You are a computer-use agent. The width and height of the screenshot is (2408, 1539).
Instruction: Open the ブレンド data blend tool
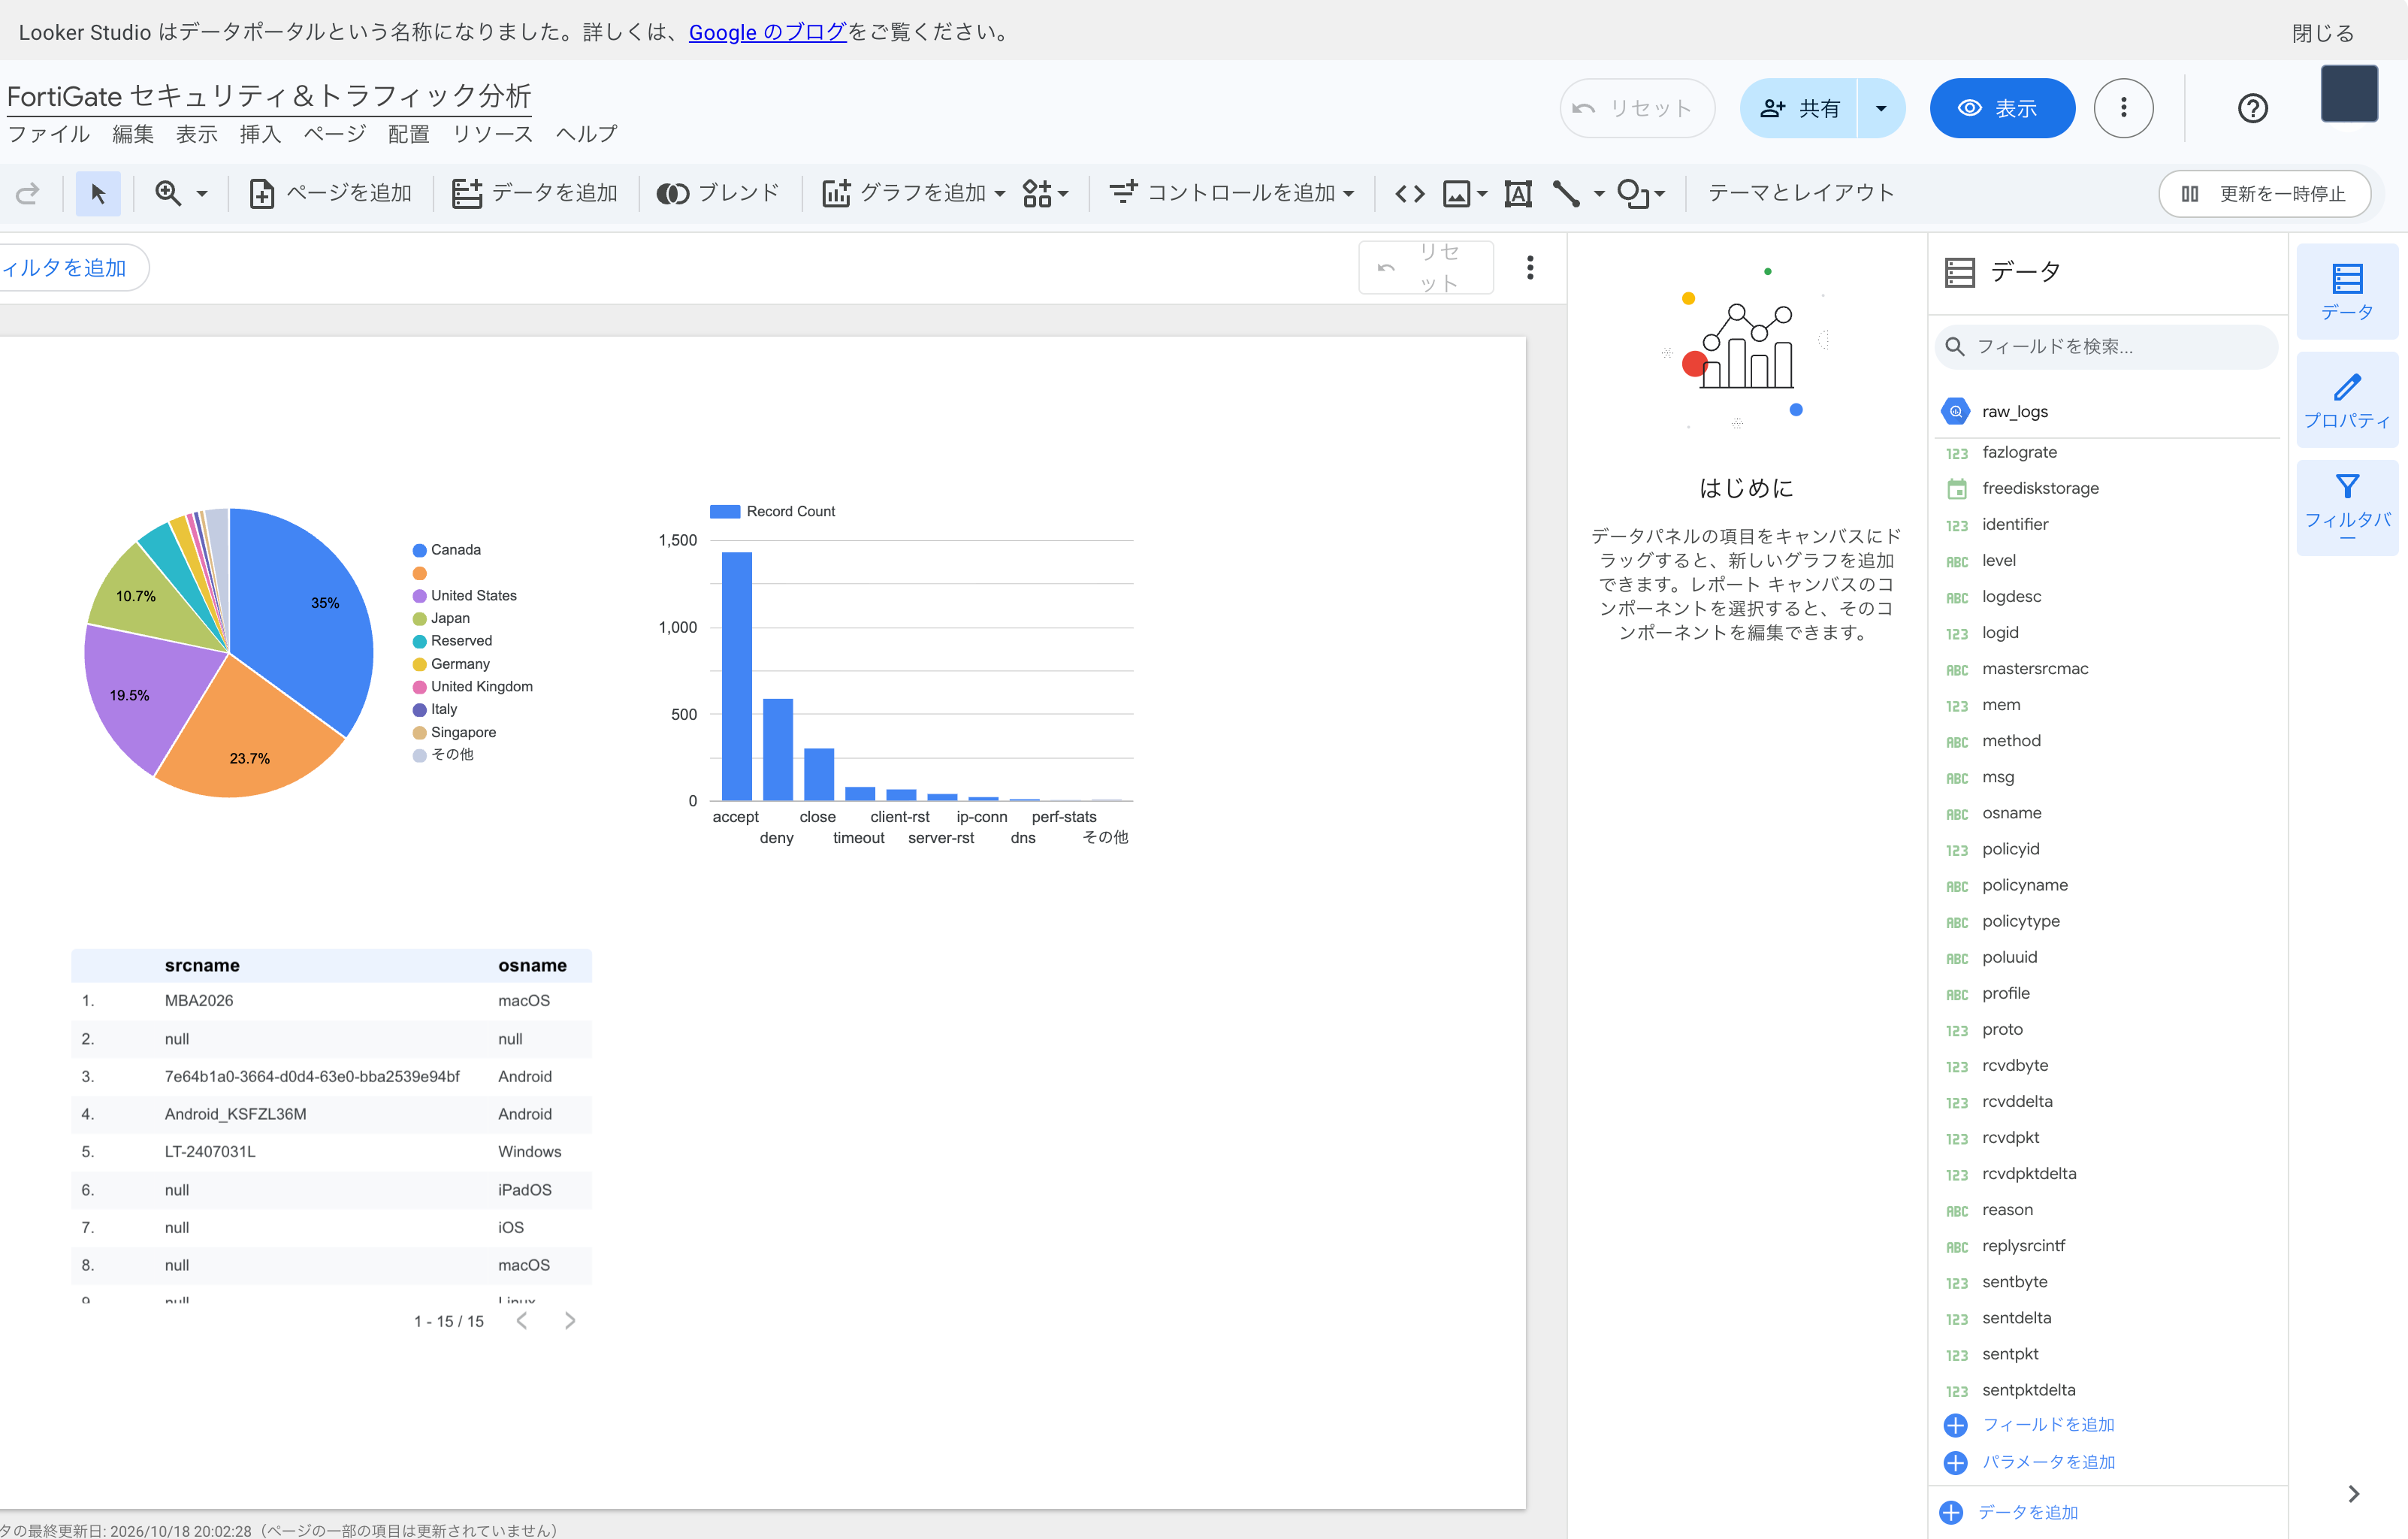click(x=718, y=193)
